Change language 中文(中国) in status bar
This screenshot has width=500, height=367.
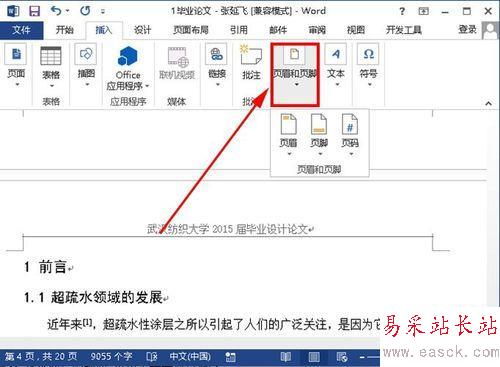pos(190,356)
